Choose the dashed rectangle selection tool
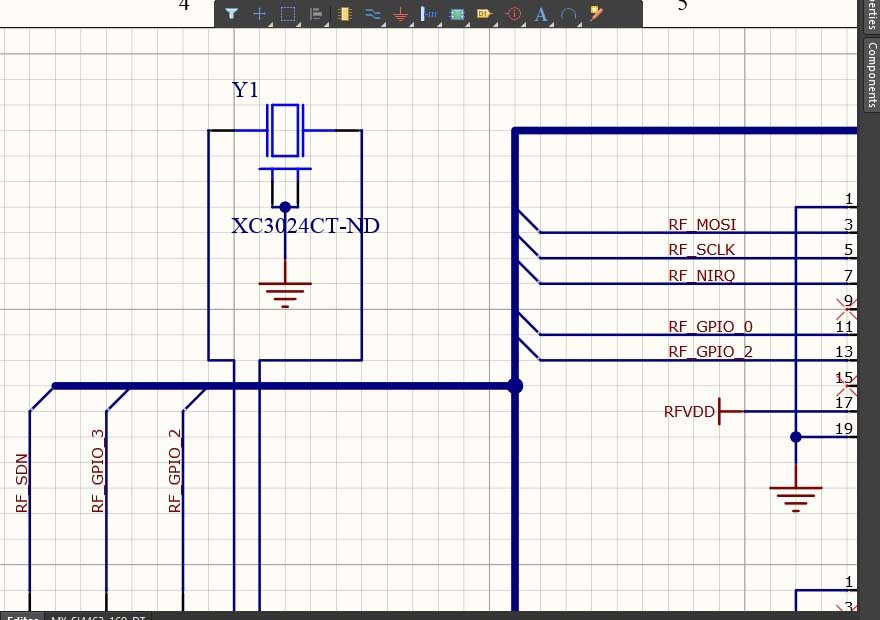 288,14
